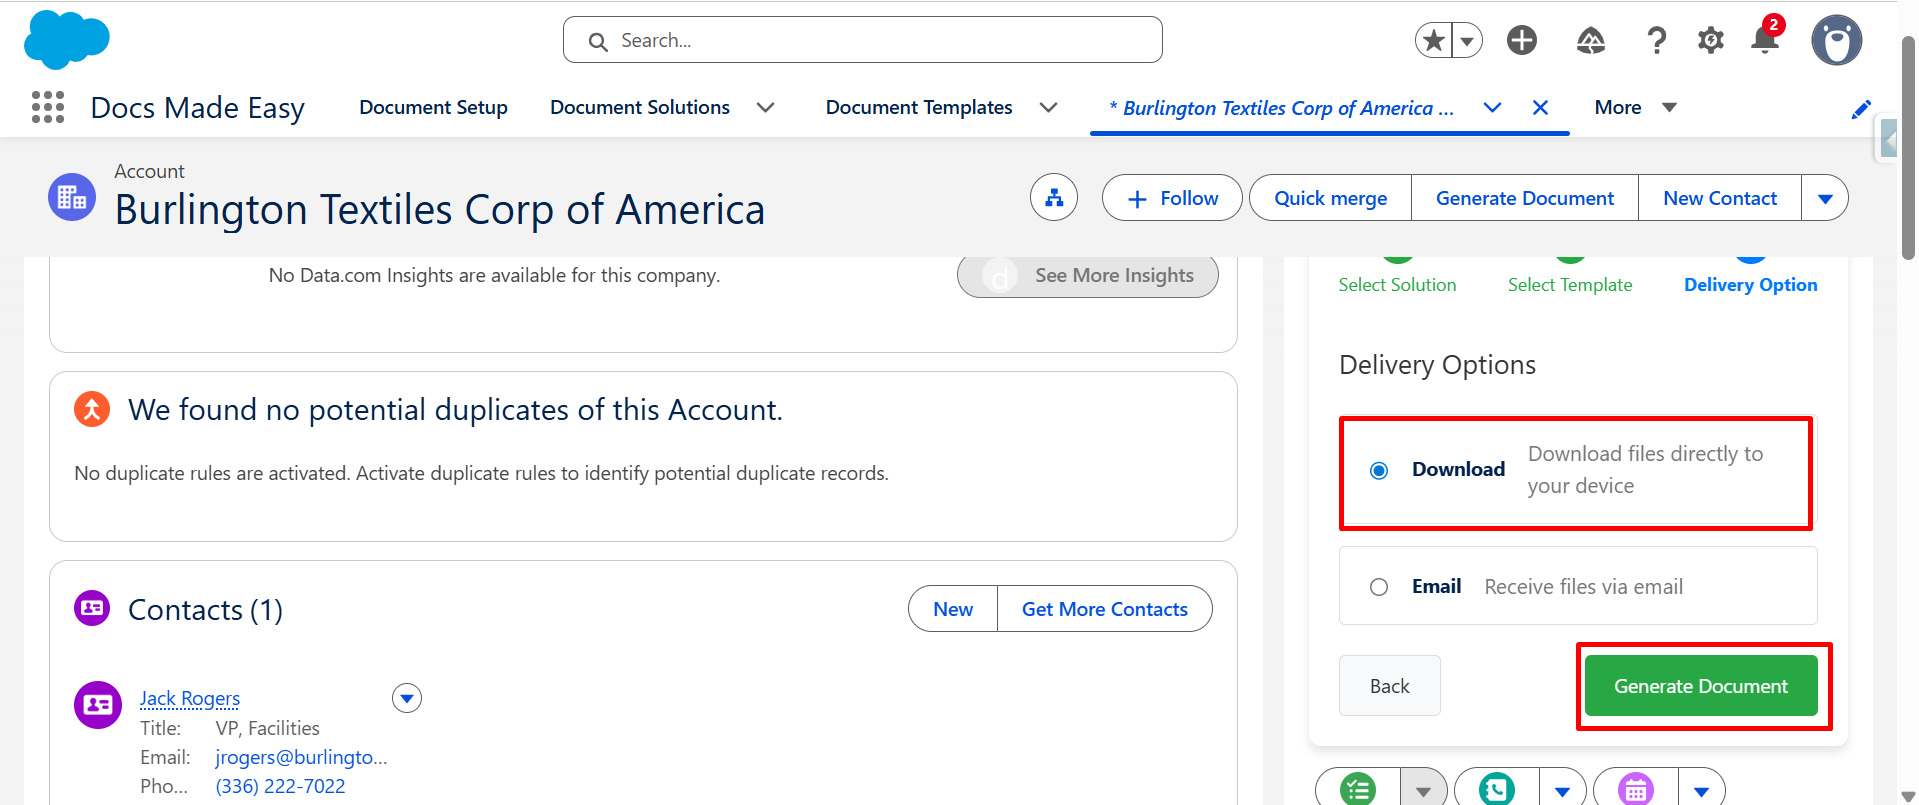Click the duplicates merge icon
Viewport: 1919px width, 805px height.
[92, 409]
